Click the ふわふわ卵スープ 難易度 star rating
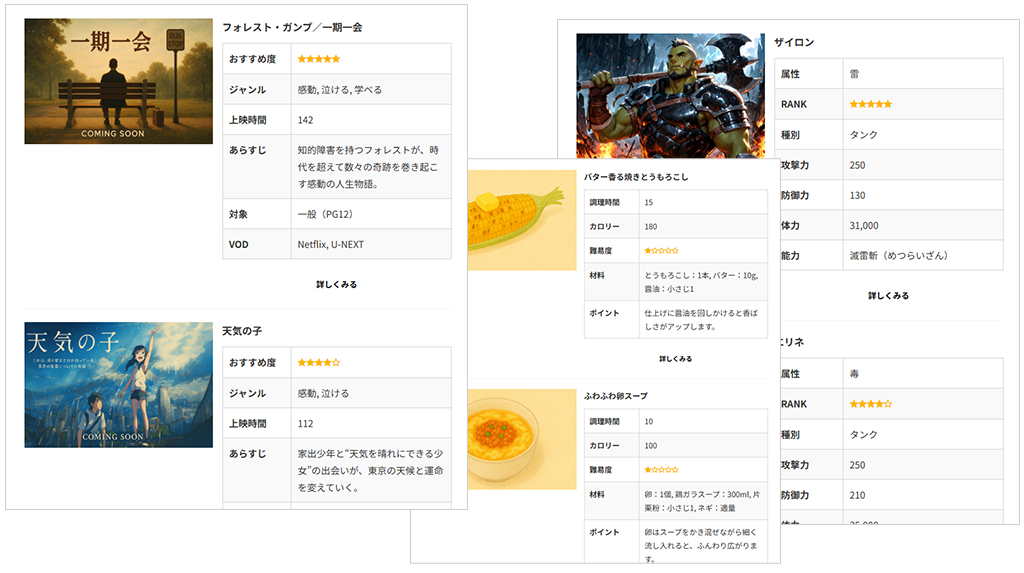1024x573 pixels. click(x=661, y=469)
